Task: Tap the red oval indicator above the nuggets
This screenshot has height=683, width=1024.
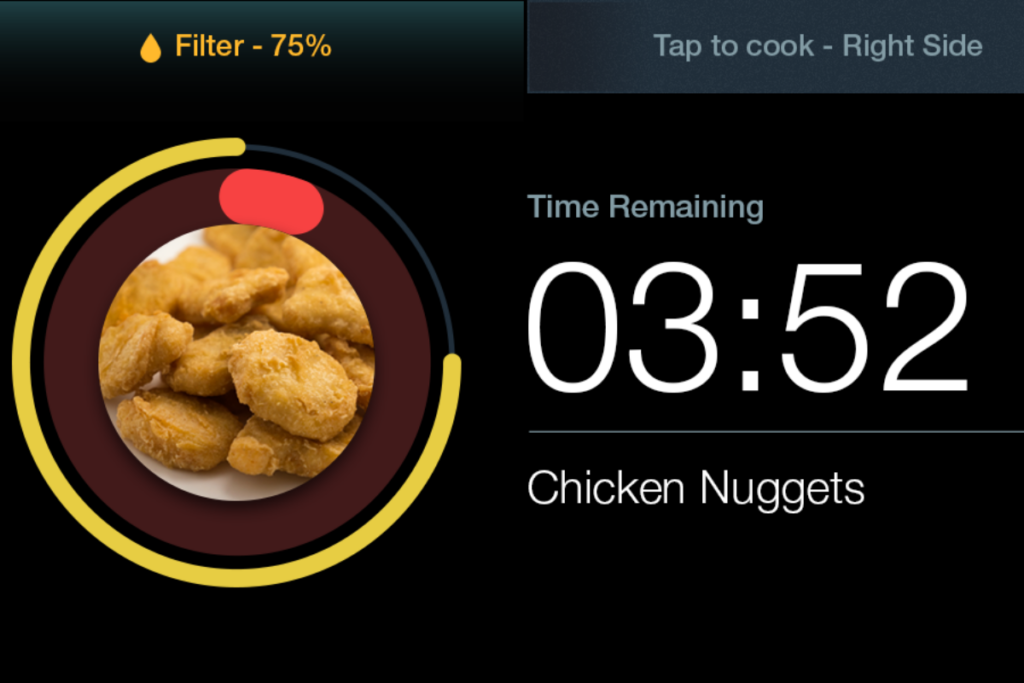Action: pyautogui.click(x=271, y=201)
